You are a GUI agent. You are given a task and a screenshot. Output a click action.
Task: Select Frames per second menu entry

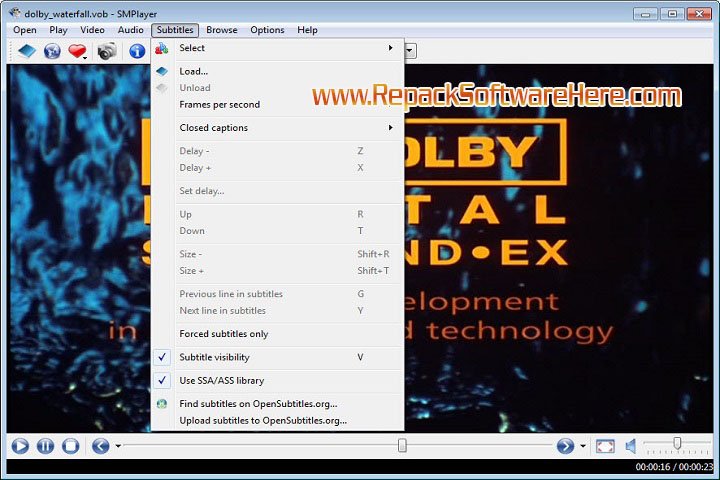click(278, 104)
